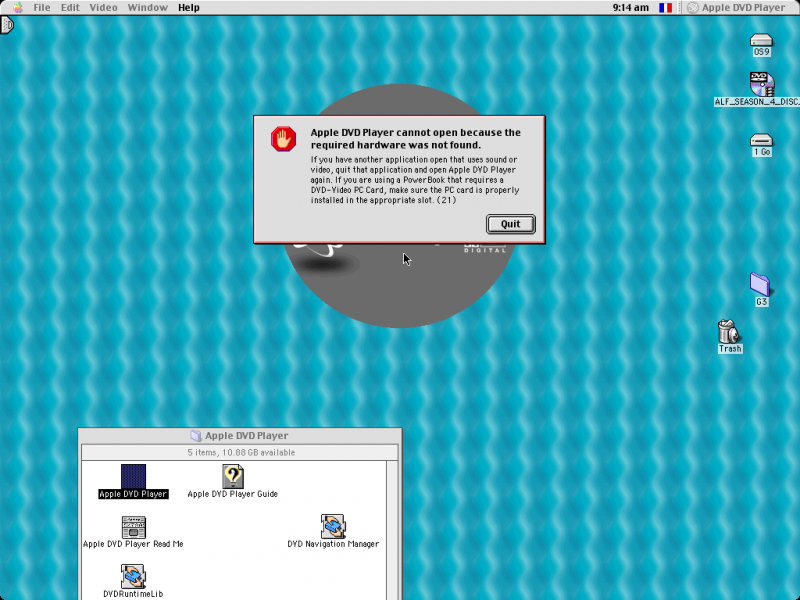Open the Help menu
Screen dimensions: 800x600
(189, 8)
